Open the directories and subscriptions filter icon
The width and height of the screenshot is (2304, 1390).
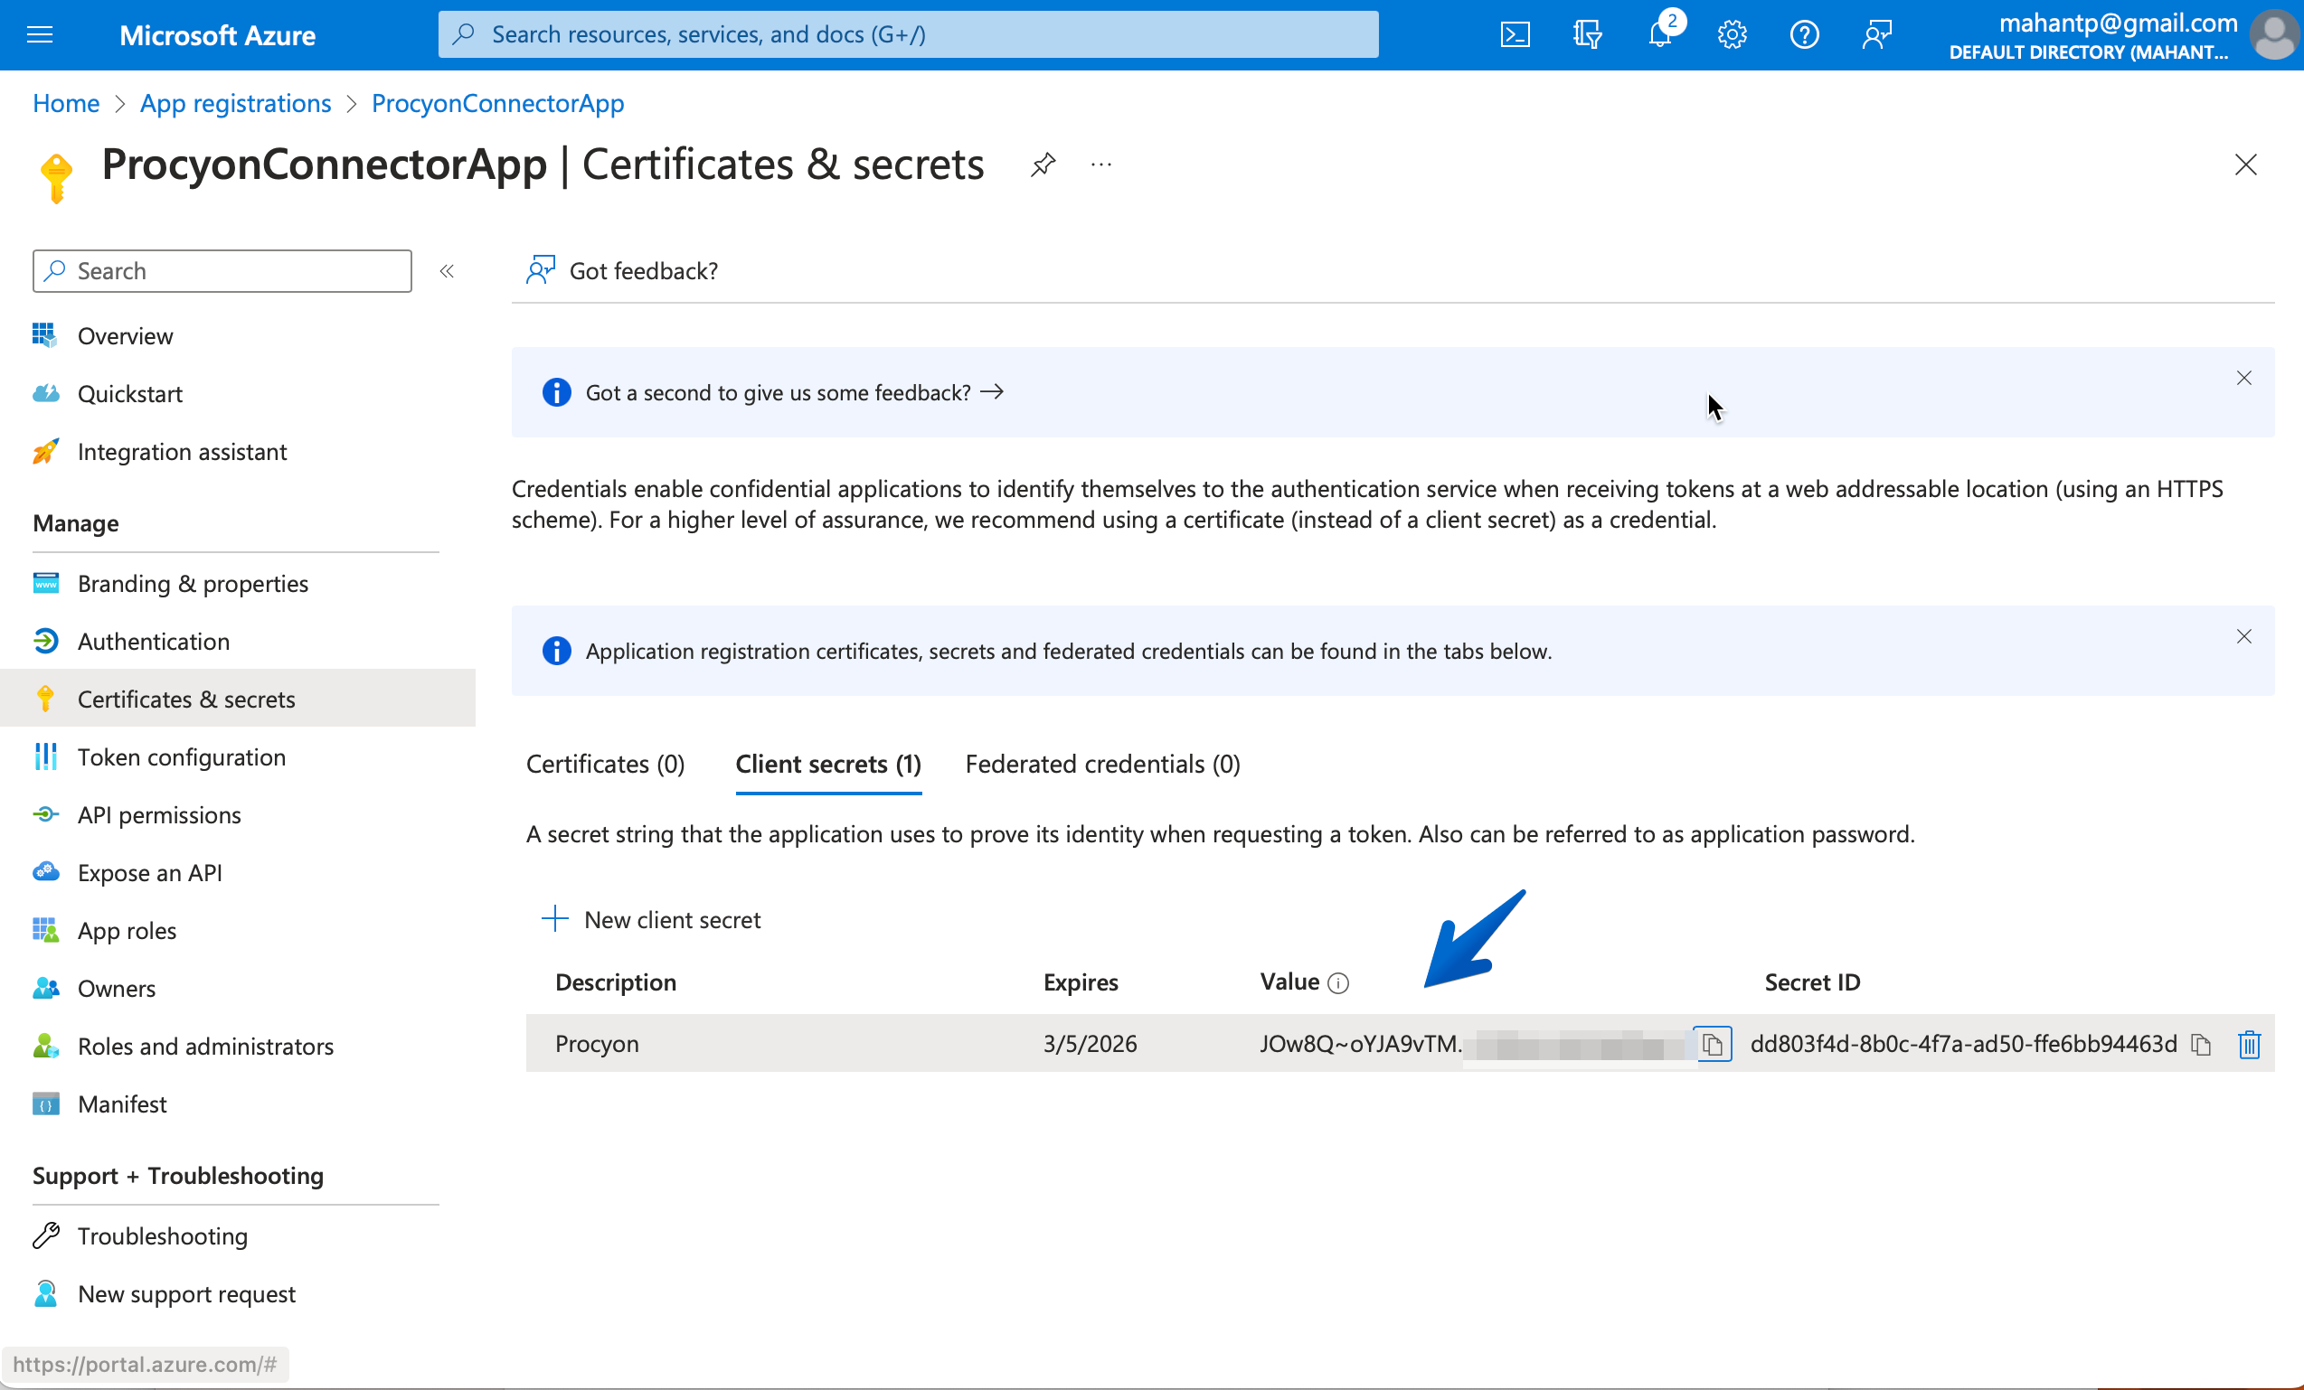click(1587, 35)
